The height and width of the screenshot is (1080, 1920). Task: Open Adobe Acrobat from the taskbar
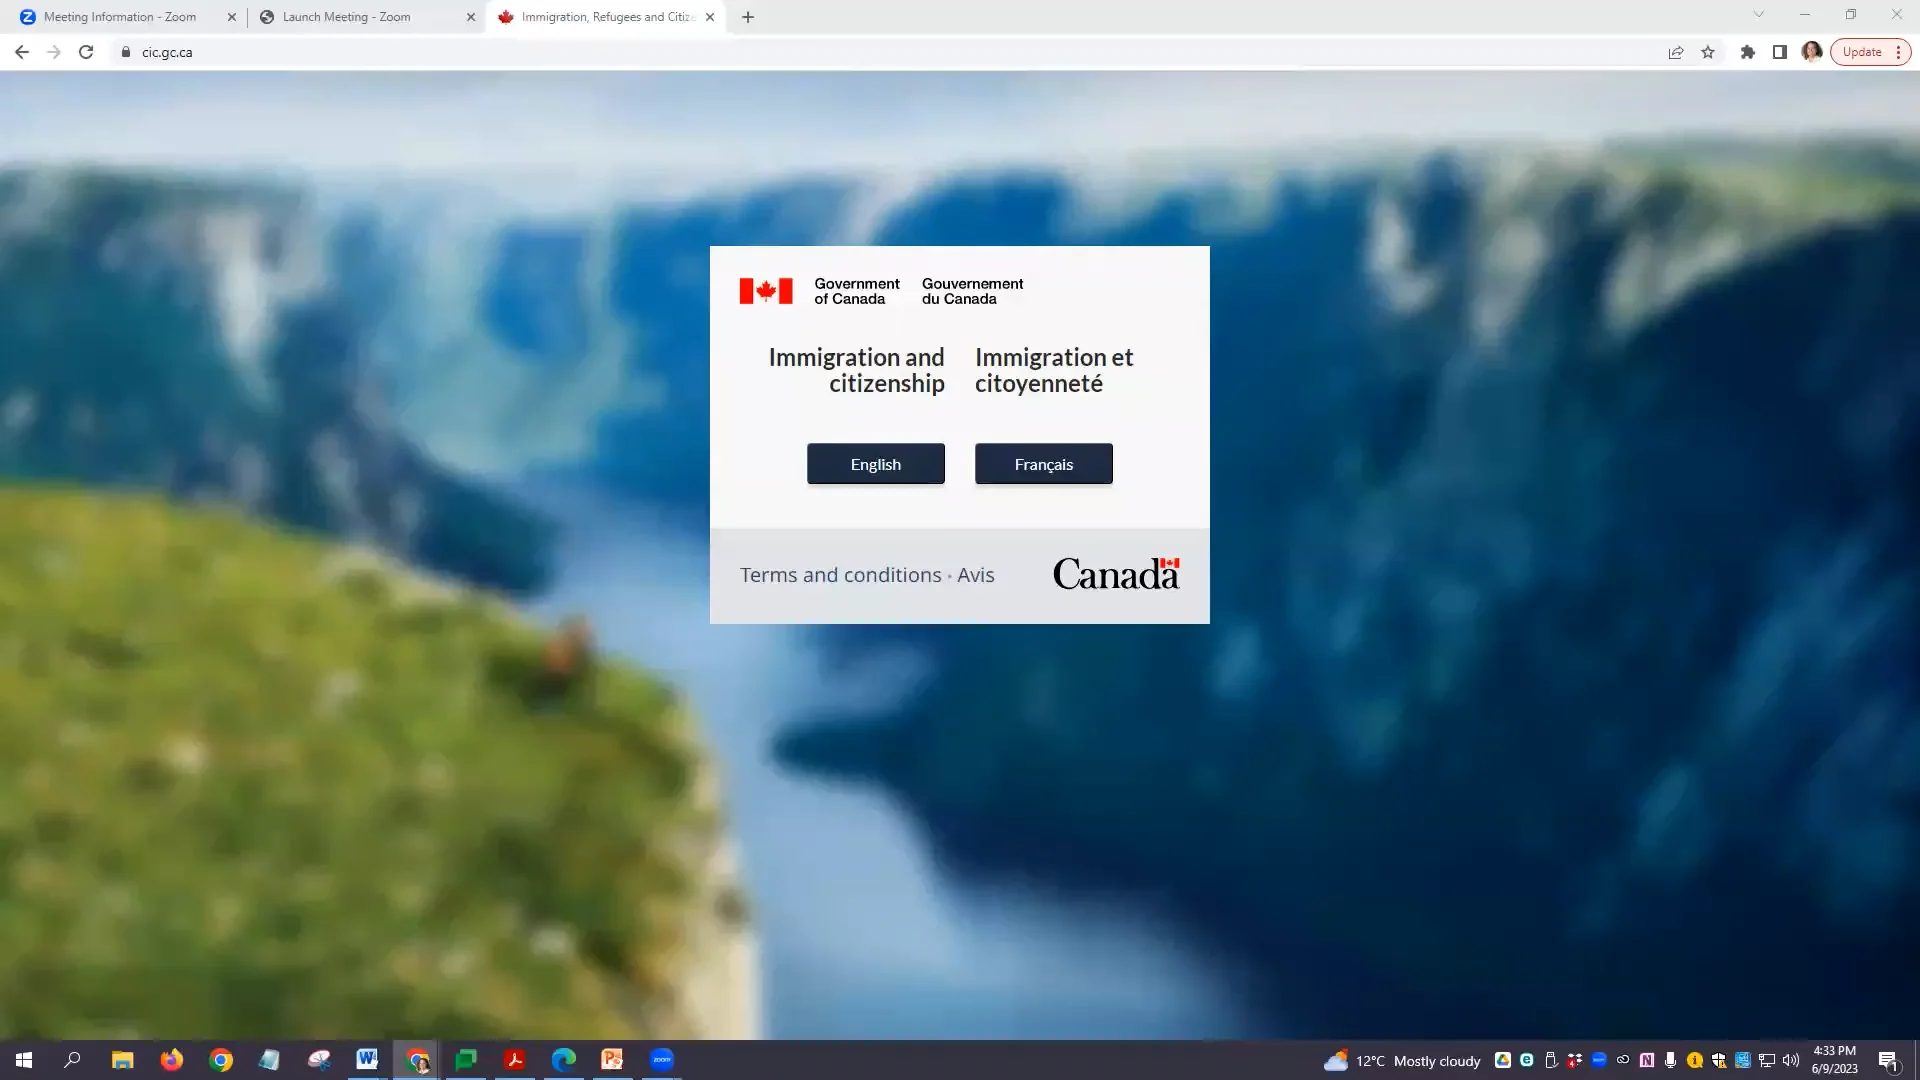tap(515, 1060)
